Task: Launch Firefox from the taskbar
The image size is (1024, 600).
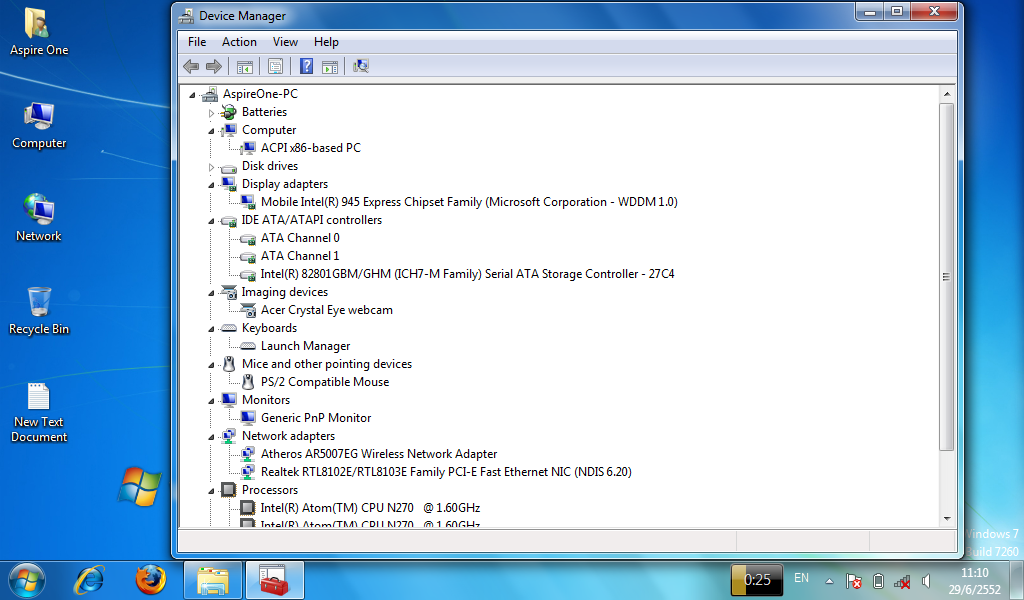Action: (150, 580)
